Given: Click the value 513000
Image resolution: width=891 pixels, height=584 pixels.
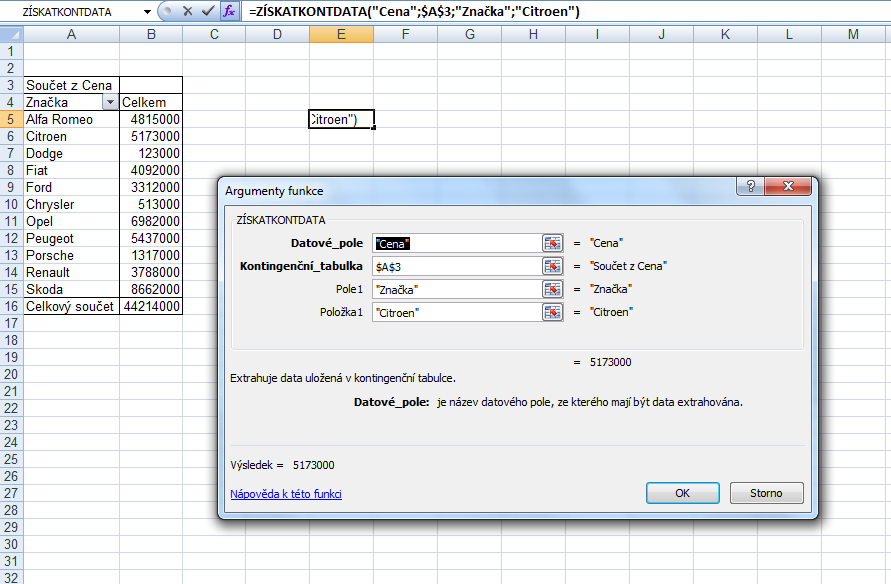Looking at the screenshot, I should coord(151,205).
